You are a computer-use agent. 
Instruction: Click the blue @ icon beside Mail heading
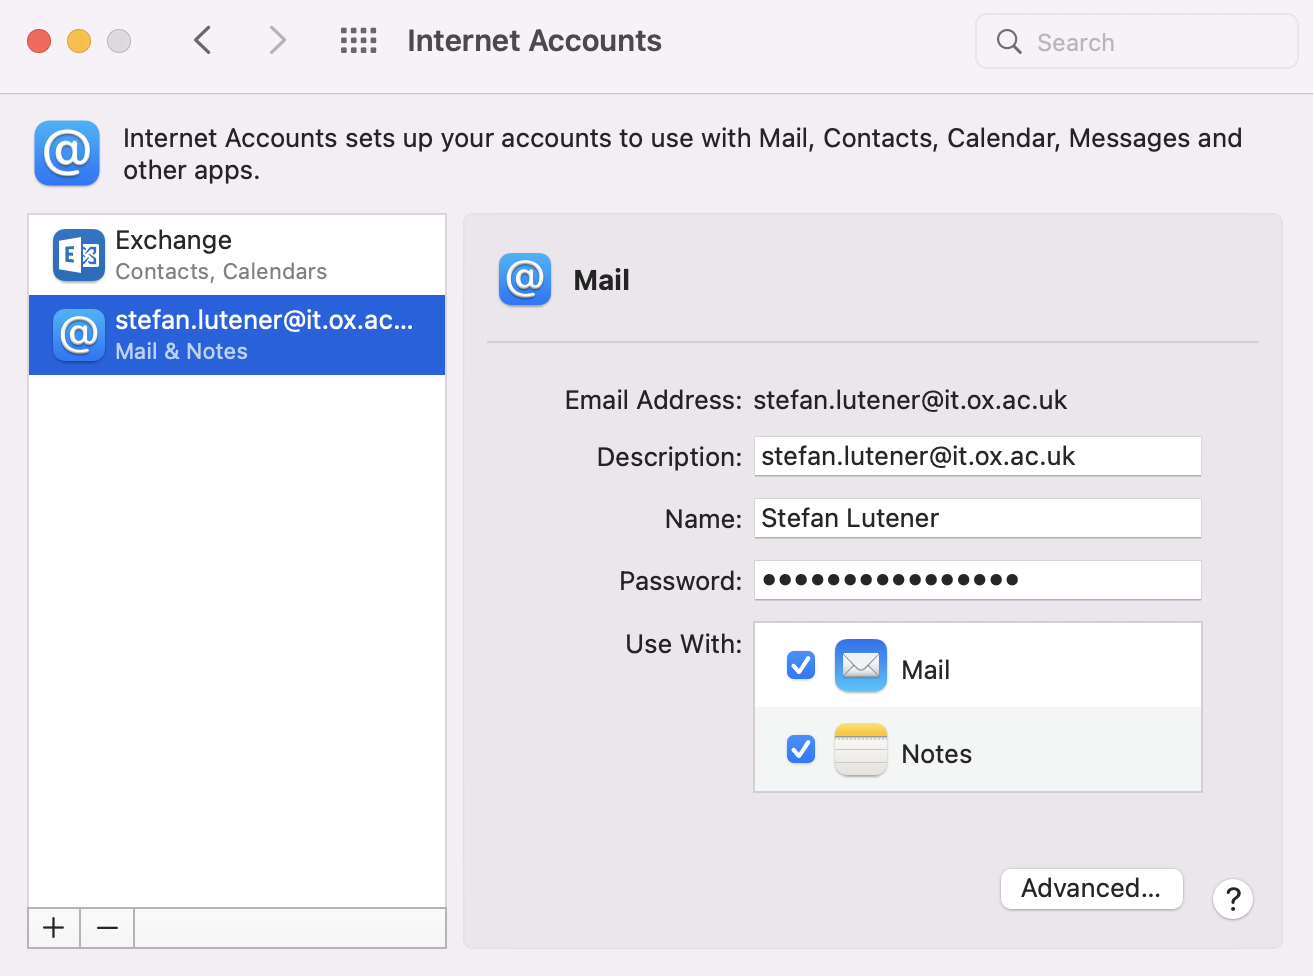tap(525, 280)
